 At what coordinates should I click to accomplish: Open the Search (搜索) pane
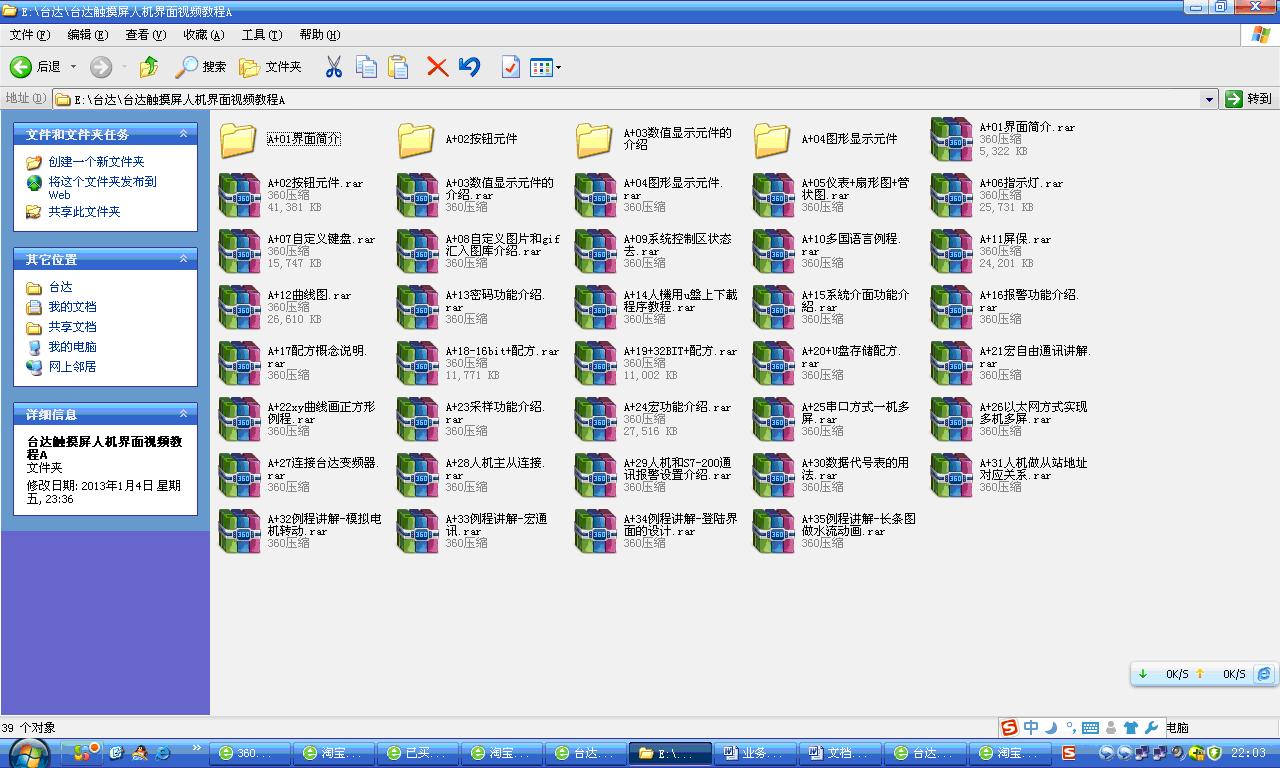tap(201, 67)
